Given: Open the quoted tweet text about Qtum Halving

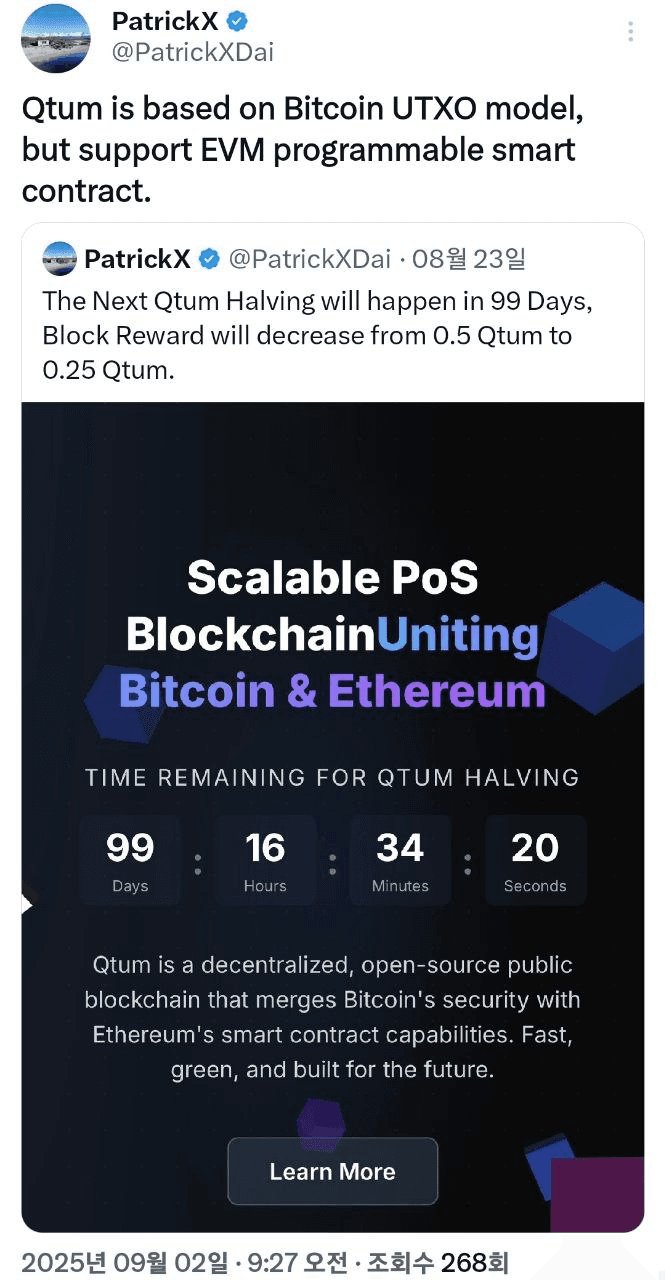Looking at the screenshot, I should click(308, 335).
